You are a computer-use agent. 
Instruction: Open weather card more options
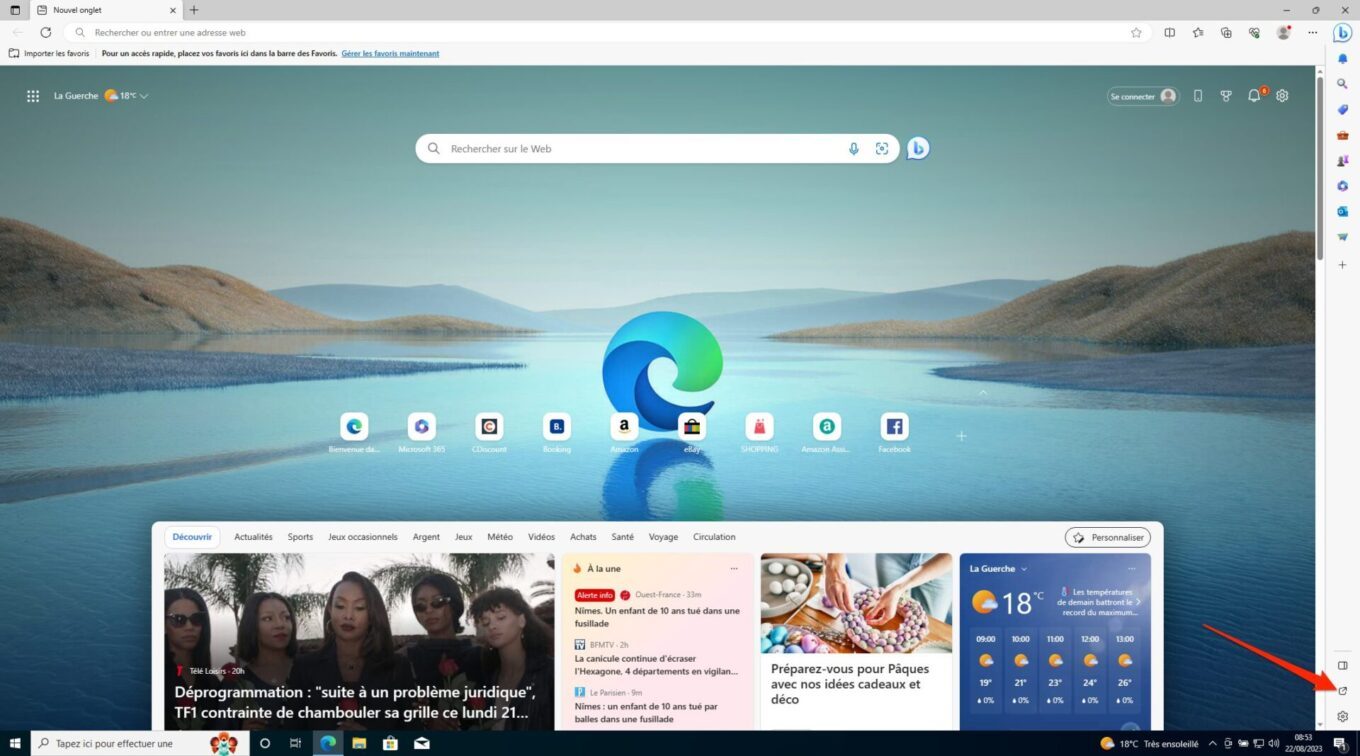[1131, 569]
